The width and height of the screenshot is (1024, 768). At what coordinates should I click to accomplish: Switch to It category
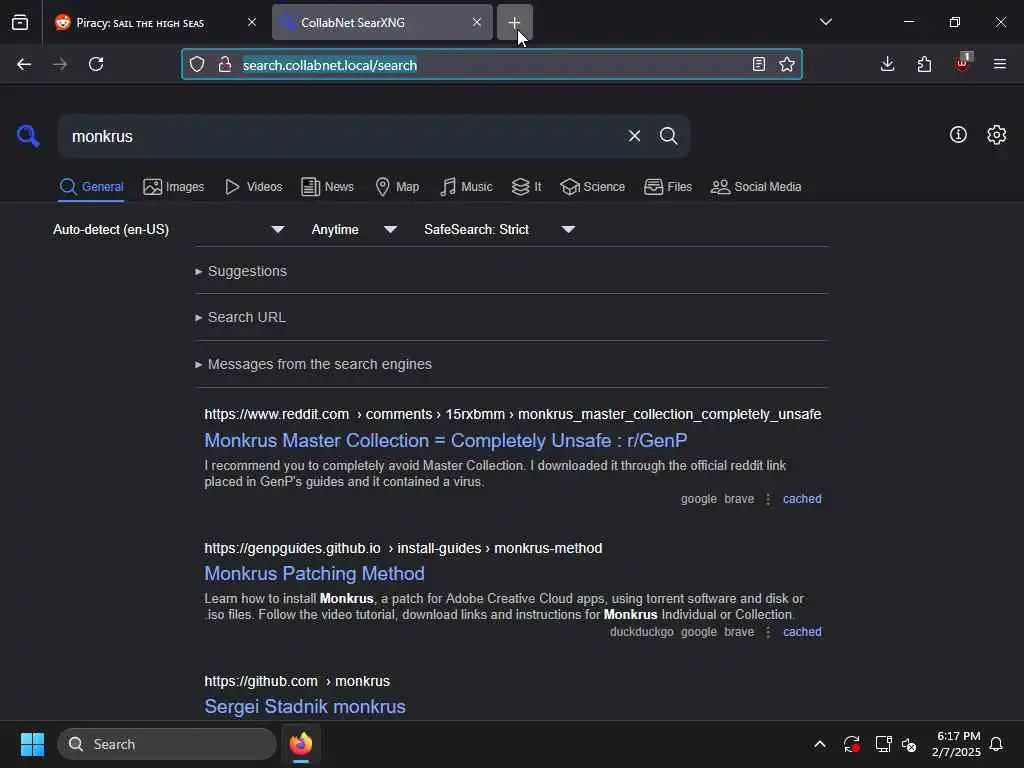point(526,187)
